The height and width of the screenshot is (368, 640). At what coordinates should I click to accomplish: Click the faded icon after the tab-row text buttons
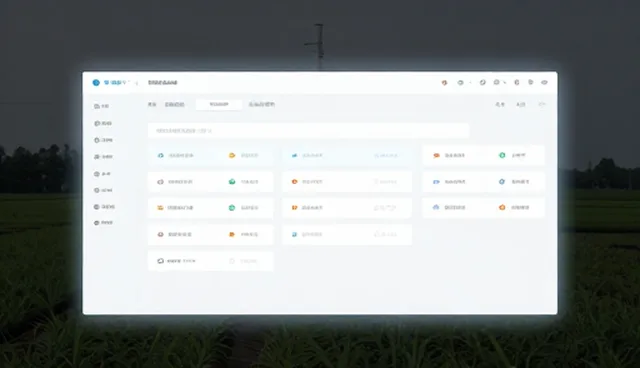click(542, 104)
